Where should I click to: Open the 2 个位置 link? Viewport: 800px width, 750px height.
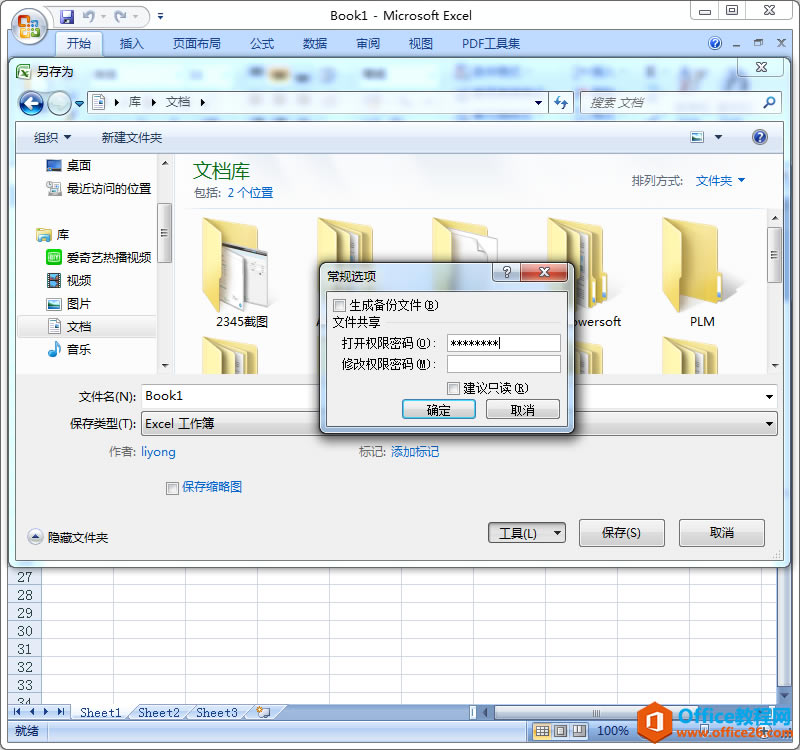coord(250,193)
